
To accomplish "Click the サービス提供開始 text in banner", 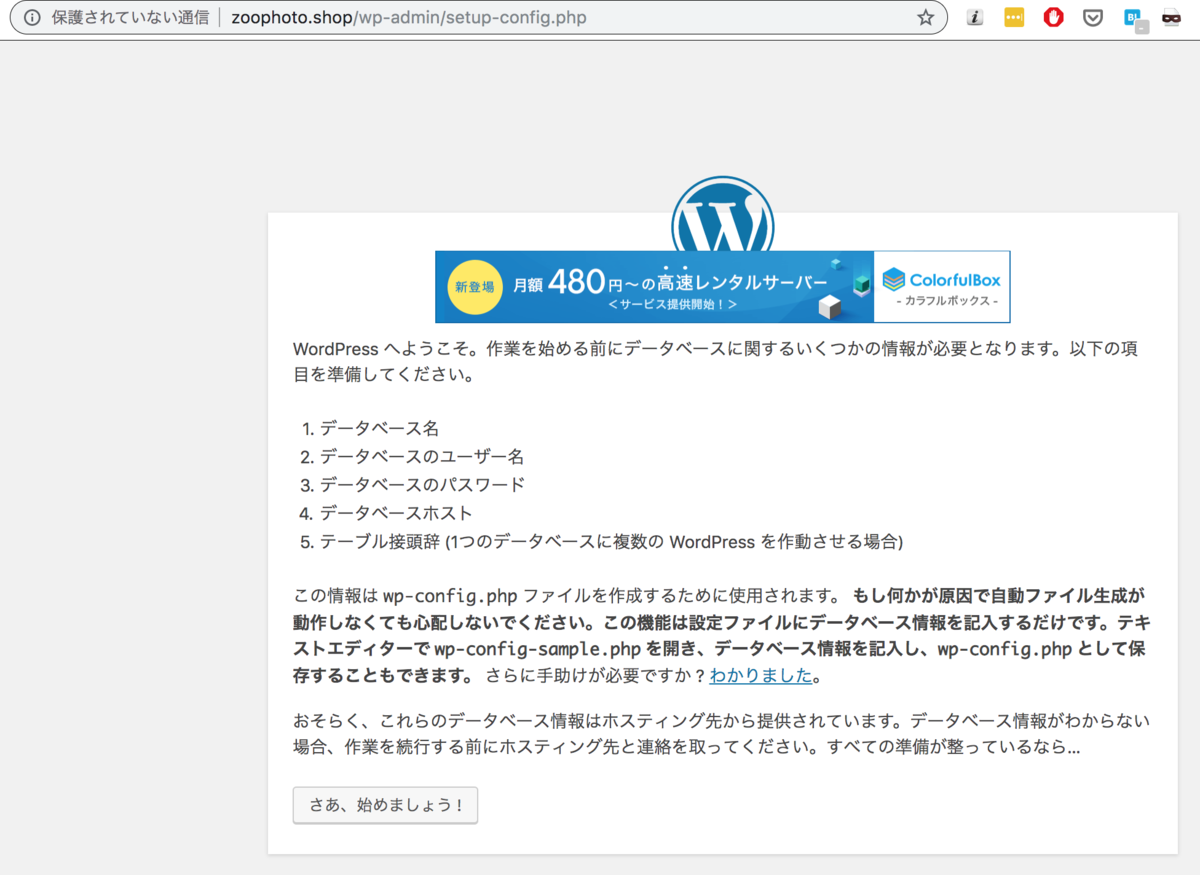I will click(x=672, y=304).
